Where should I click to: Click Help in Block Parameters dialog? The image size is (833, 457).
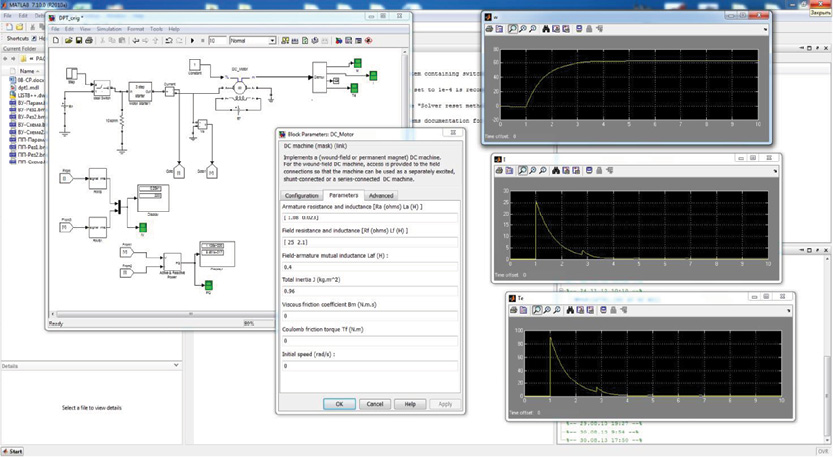[410, 404]
